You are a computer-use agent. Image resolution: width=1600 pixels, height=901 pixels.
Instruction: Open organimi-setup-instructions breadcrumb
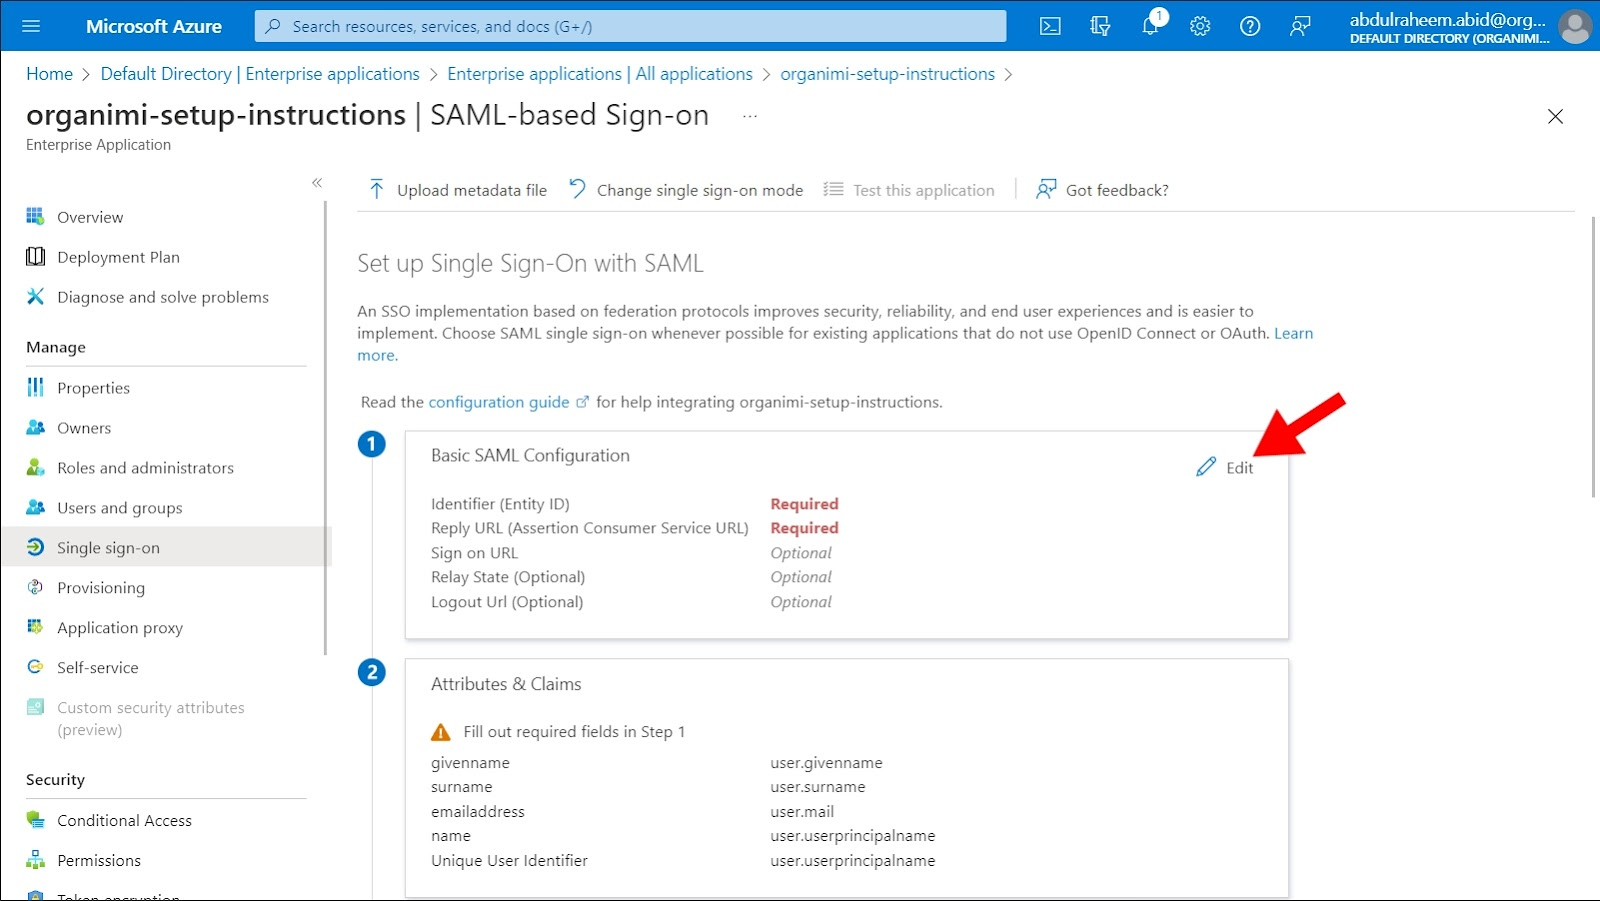887,74
